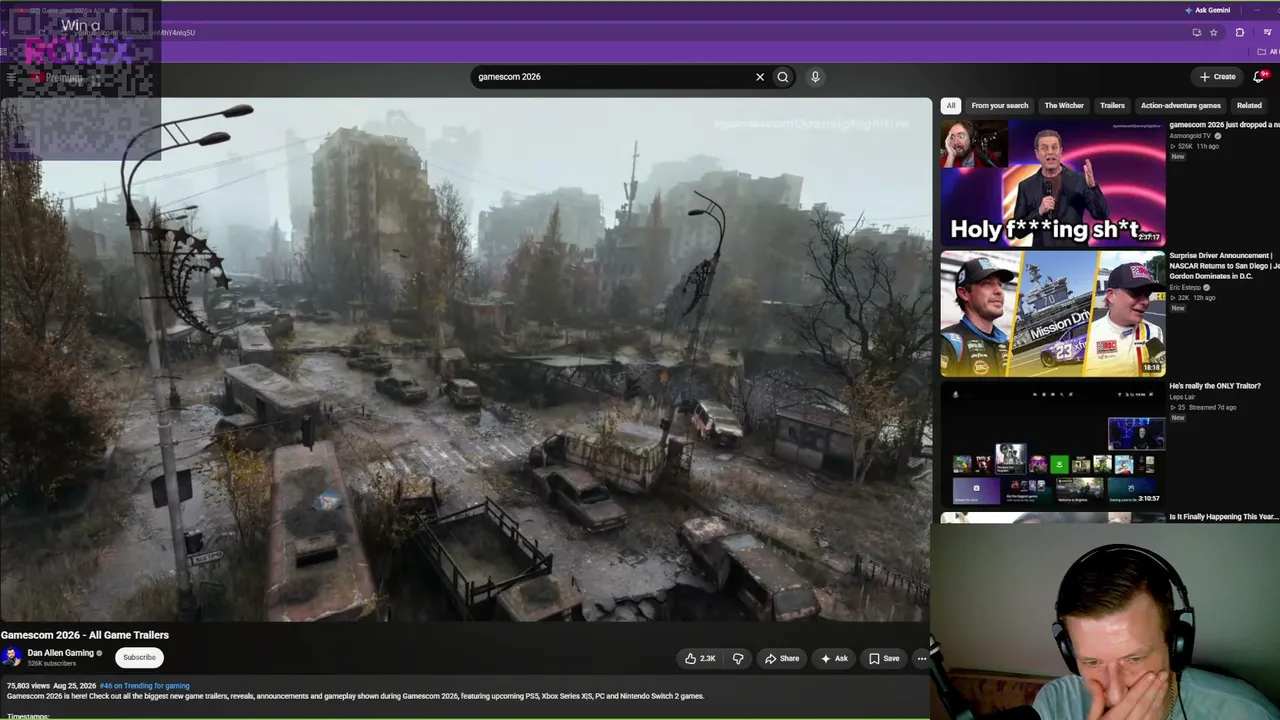
Task: Click the video title 'Gamescom 2026 - All Game Trailers'
Action: pos(85,635)
